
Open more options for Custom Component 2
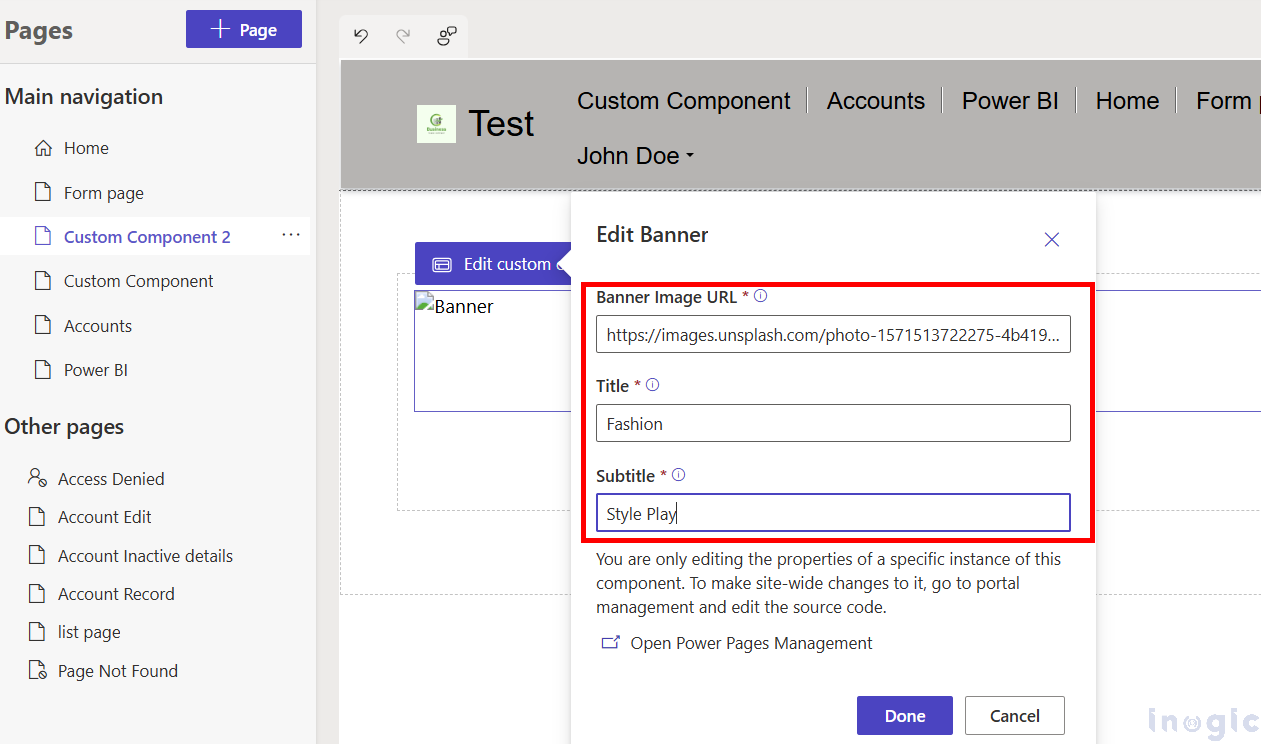(291, 235)
